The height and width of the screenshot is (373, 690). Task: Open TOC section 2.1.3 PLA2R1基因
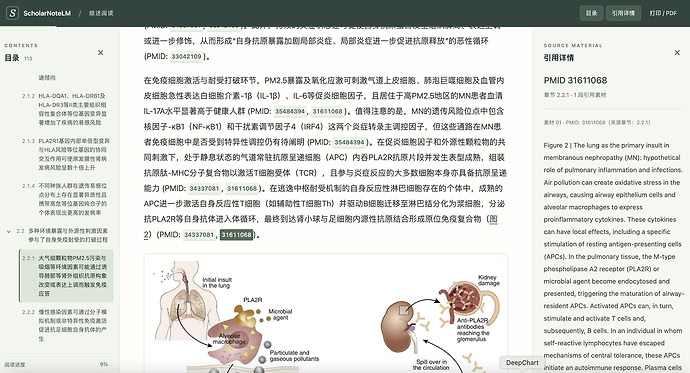tap(66, 154)
